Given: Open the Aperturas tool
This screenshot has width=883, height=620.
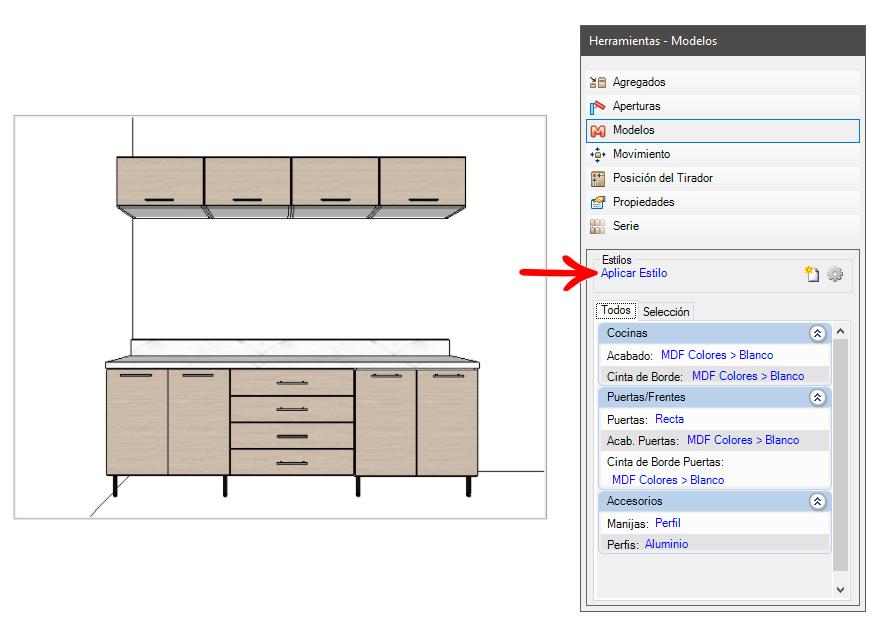Looking at the screenshot, I should (723, 106).
